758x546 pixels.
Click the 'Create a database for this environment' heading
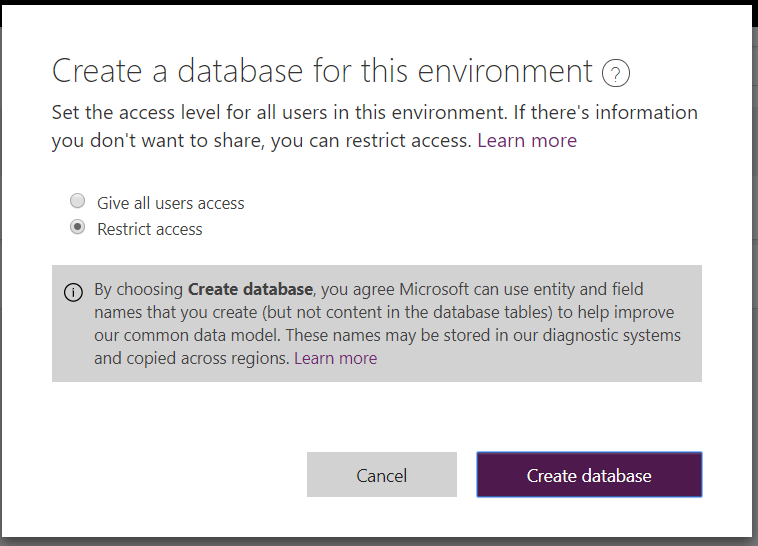[x=322, y=72]
